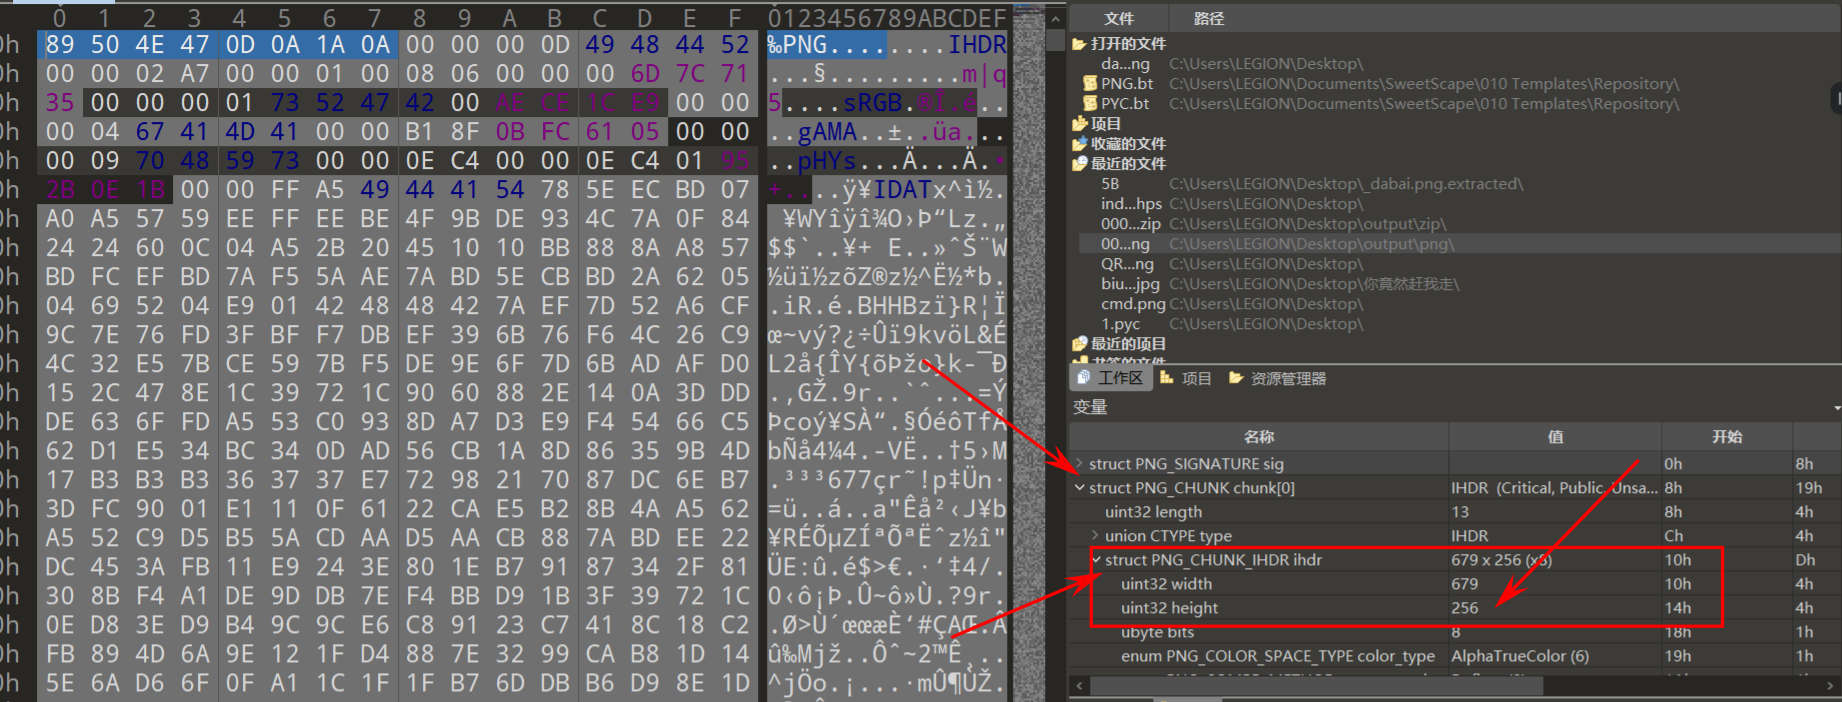Switch to the 资源管理器 tab
Image resolution: width=1842 pixels, height=702 pixels.
1277,378
